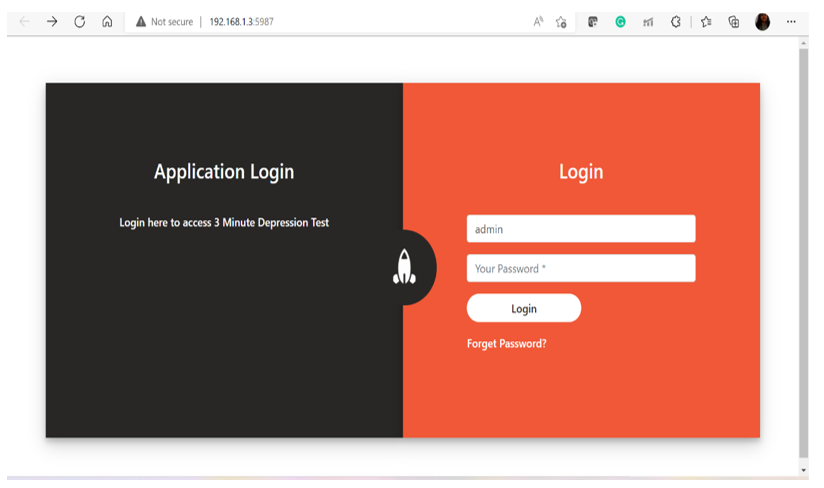Open the Favorites list icon
The height and width of the screenshot is (488, 824).
(x=706, y=21)
